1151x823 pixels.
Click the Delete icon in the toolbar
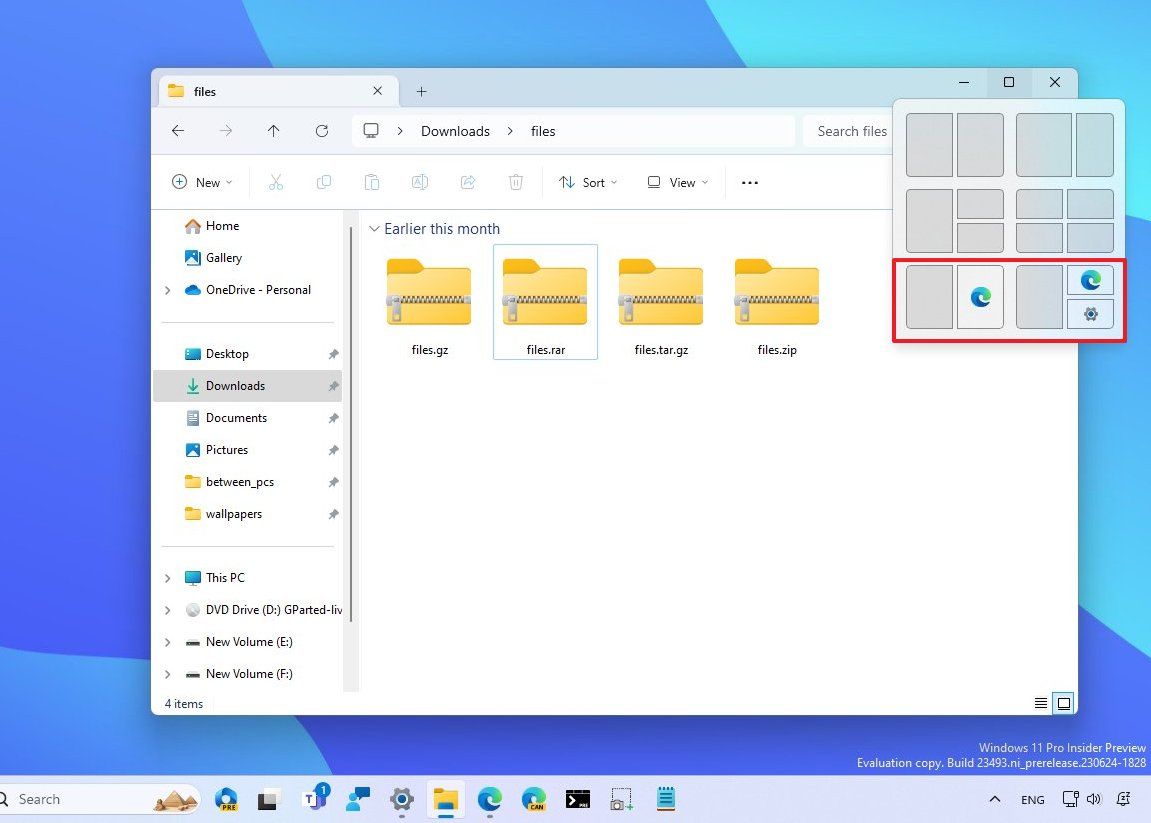tap(516, 182)
